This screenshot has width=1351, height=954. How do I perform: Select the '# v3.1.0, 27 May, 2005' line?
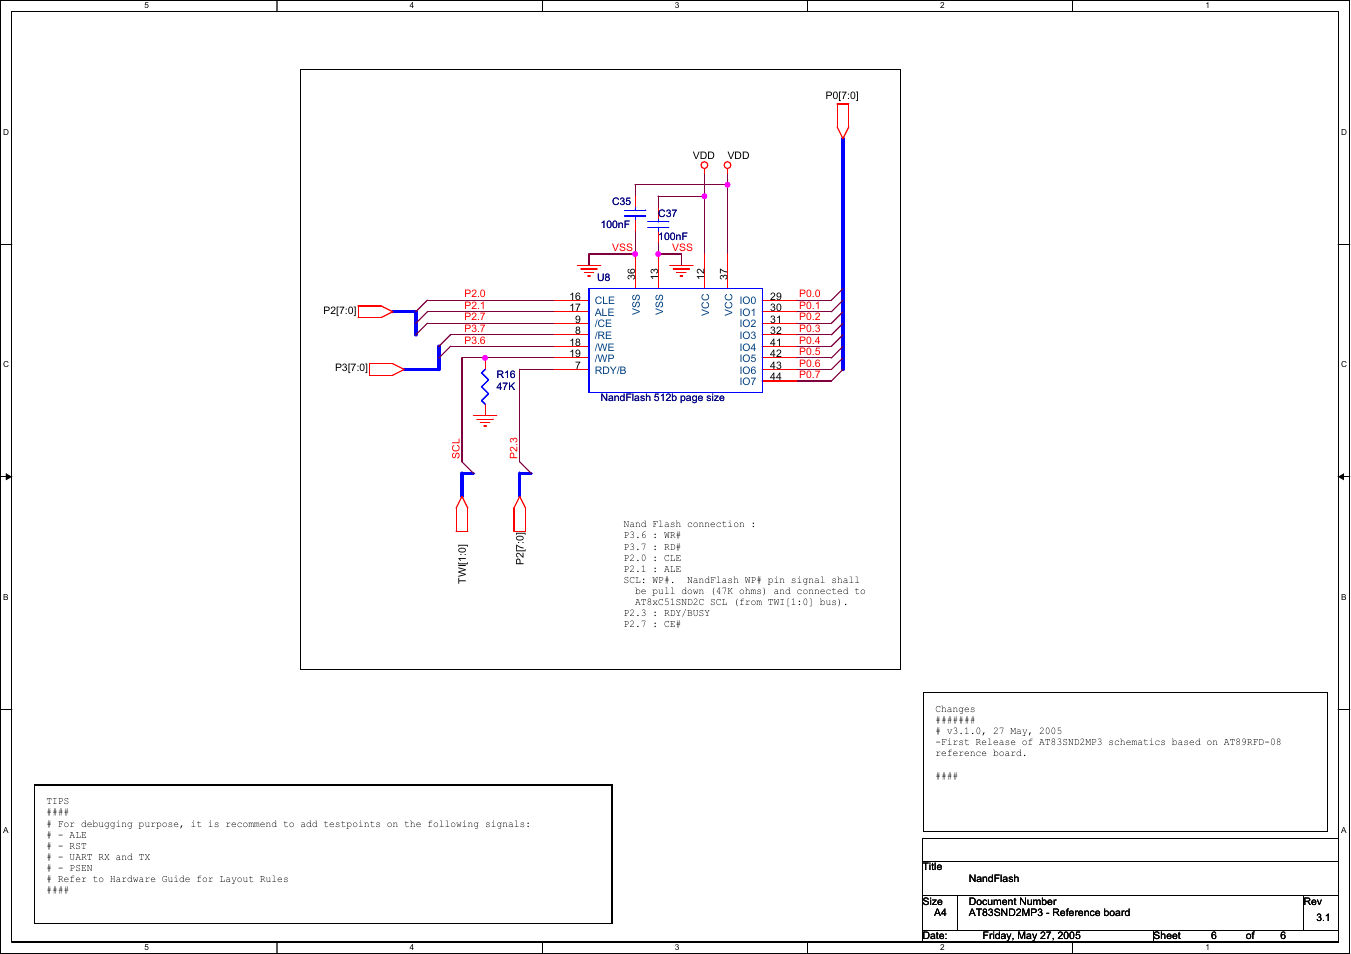tap(999, 731)
